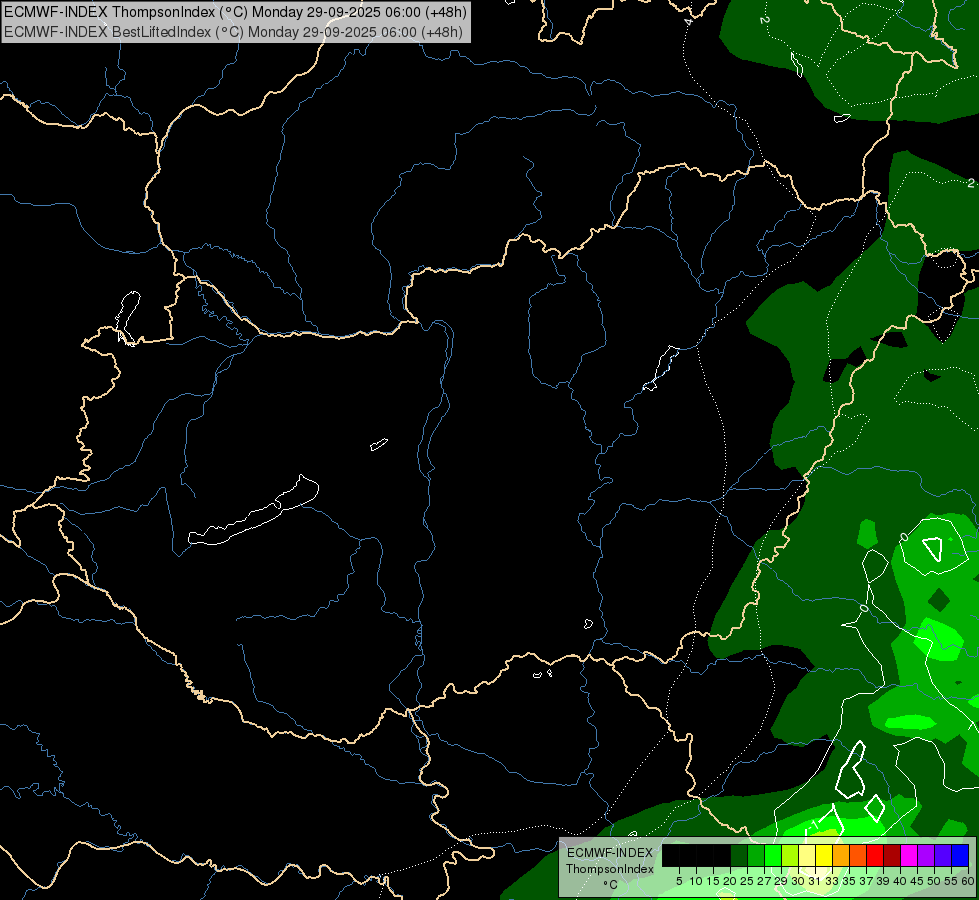
Task: Select the orange legend swatch
Action: click(841, 855)
